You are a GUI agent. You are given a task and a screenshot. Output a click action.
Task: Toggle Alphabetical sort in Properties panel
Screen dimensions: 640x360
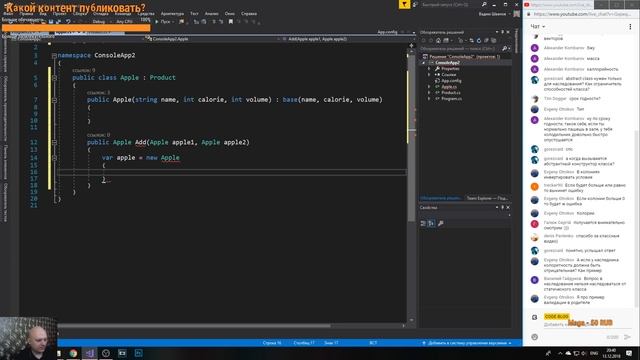click(431, 223)
